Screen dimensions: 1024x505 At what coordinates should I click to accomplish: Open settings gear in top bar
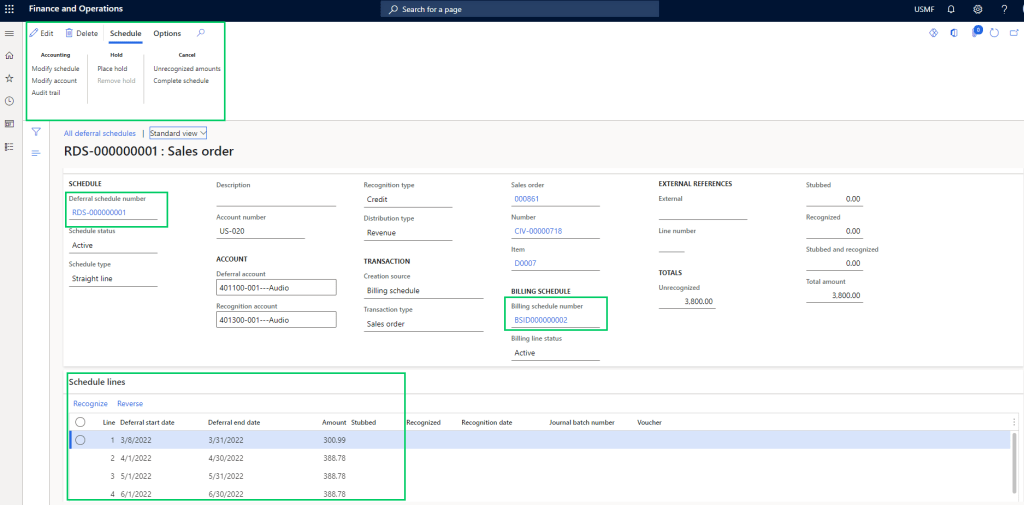click(978, 9)
